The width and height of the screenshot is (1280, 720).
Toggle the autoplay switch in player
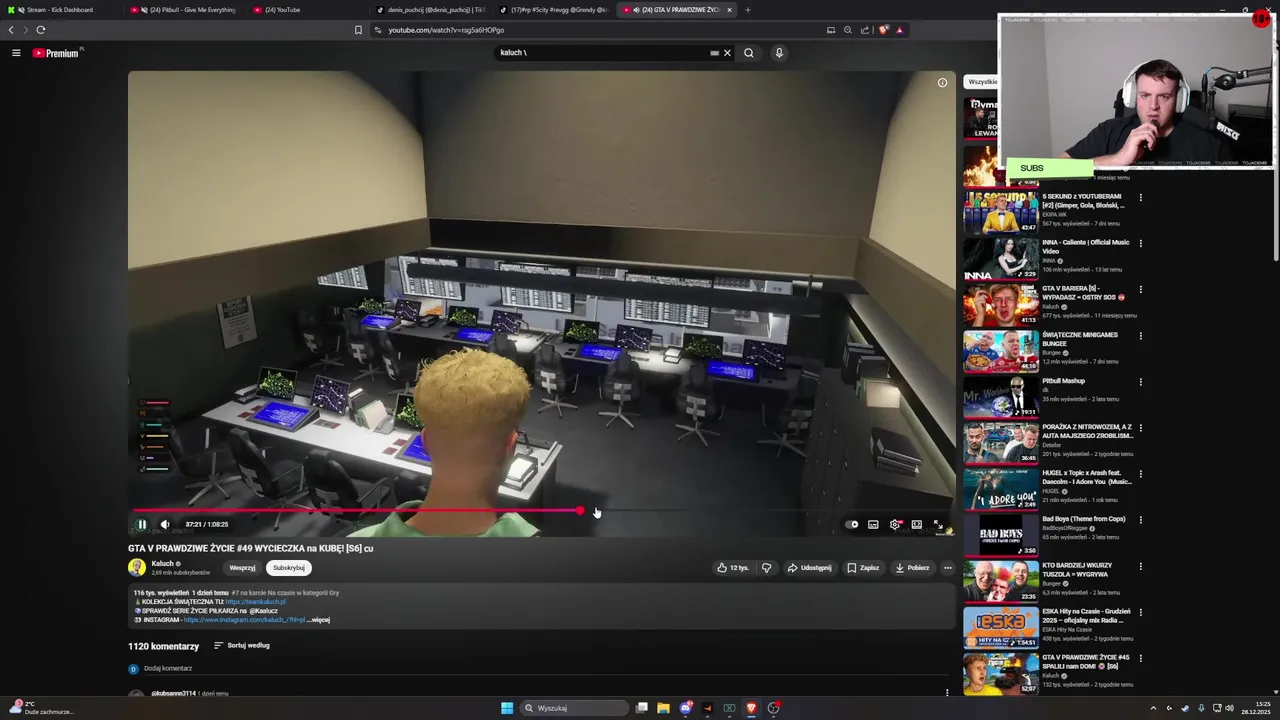[852, 524]
